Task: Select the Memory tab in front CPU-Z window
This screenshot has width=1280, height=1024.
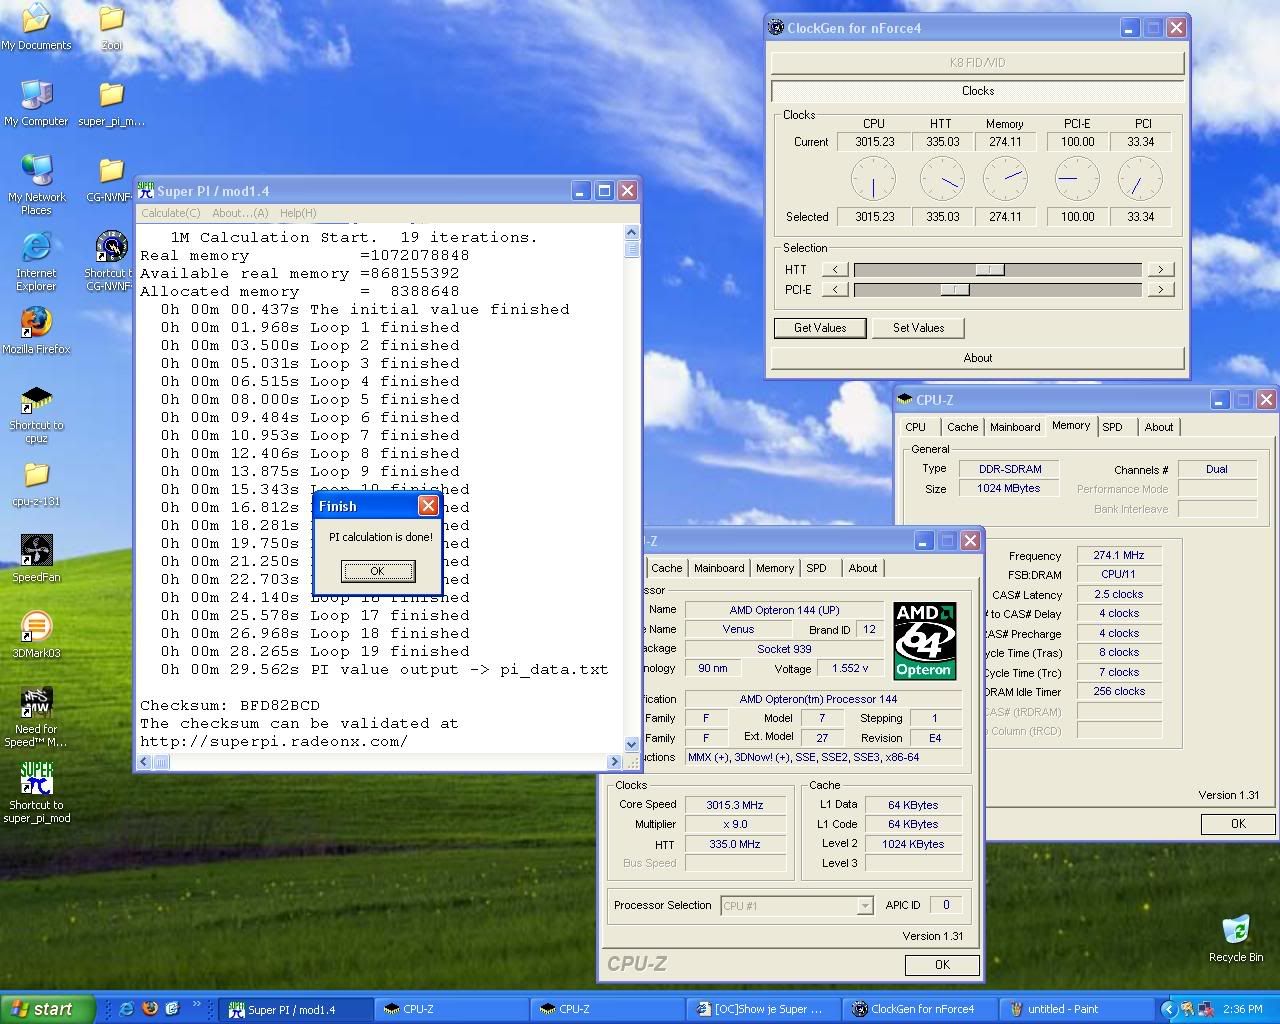Action: point(774,568)
